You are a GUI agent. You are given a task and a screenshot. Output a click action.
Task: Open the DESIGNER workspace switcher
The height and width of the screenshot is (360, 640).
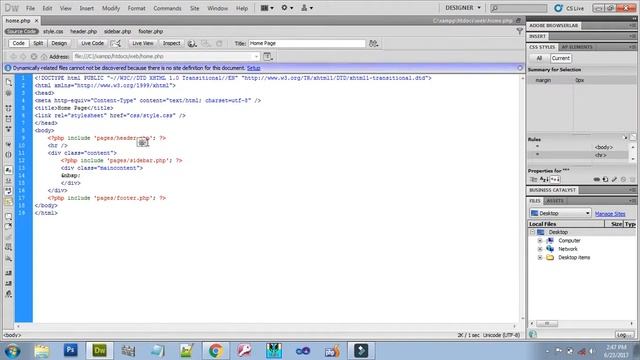pos(463,8)
